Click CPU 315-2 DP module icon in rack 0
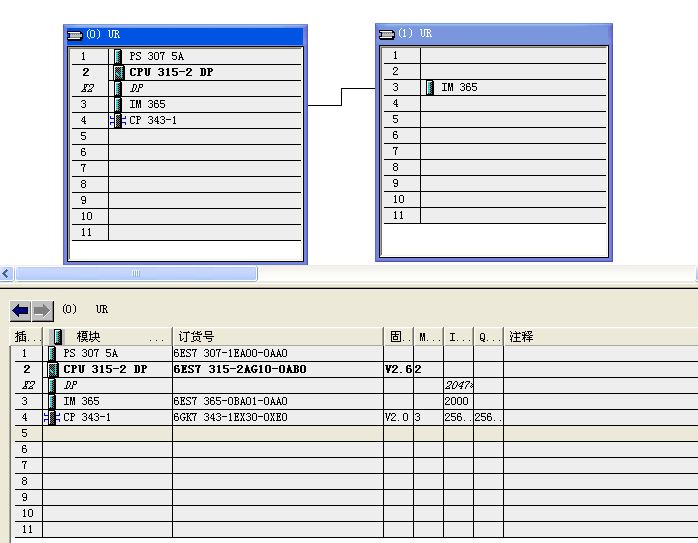The width and height of the screenshot is (698, 543). point(118,72)
